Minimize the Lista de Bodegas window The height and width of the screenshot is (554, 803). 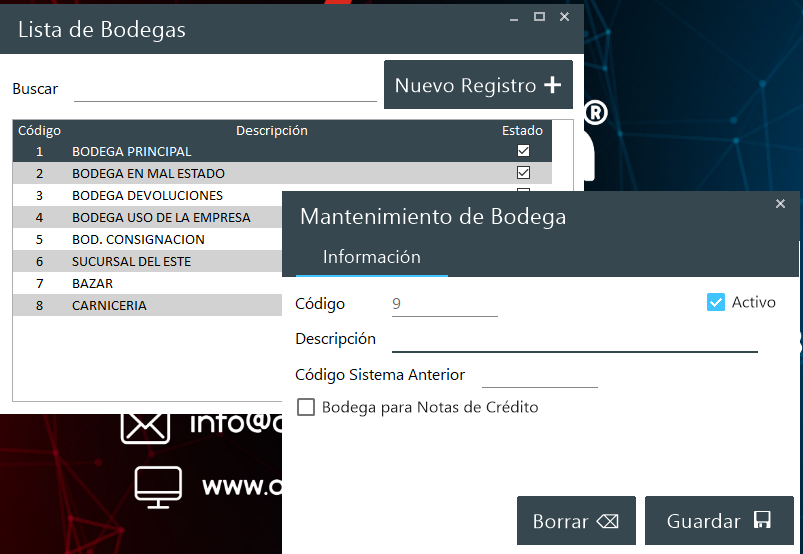(x=513, y=17)
